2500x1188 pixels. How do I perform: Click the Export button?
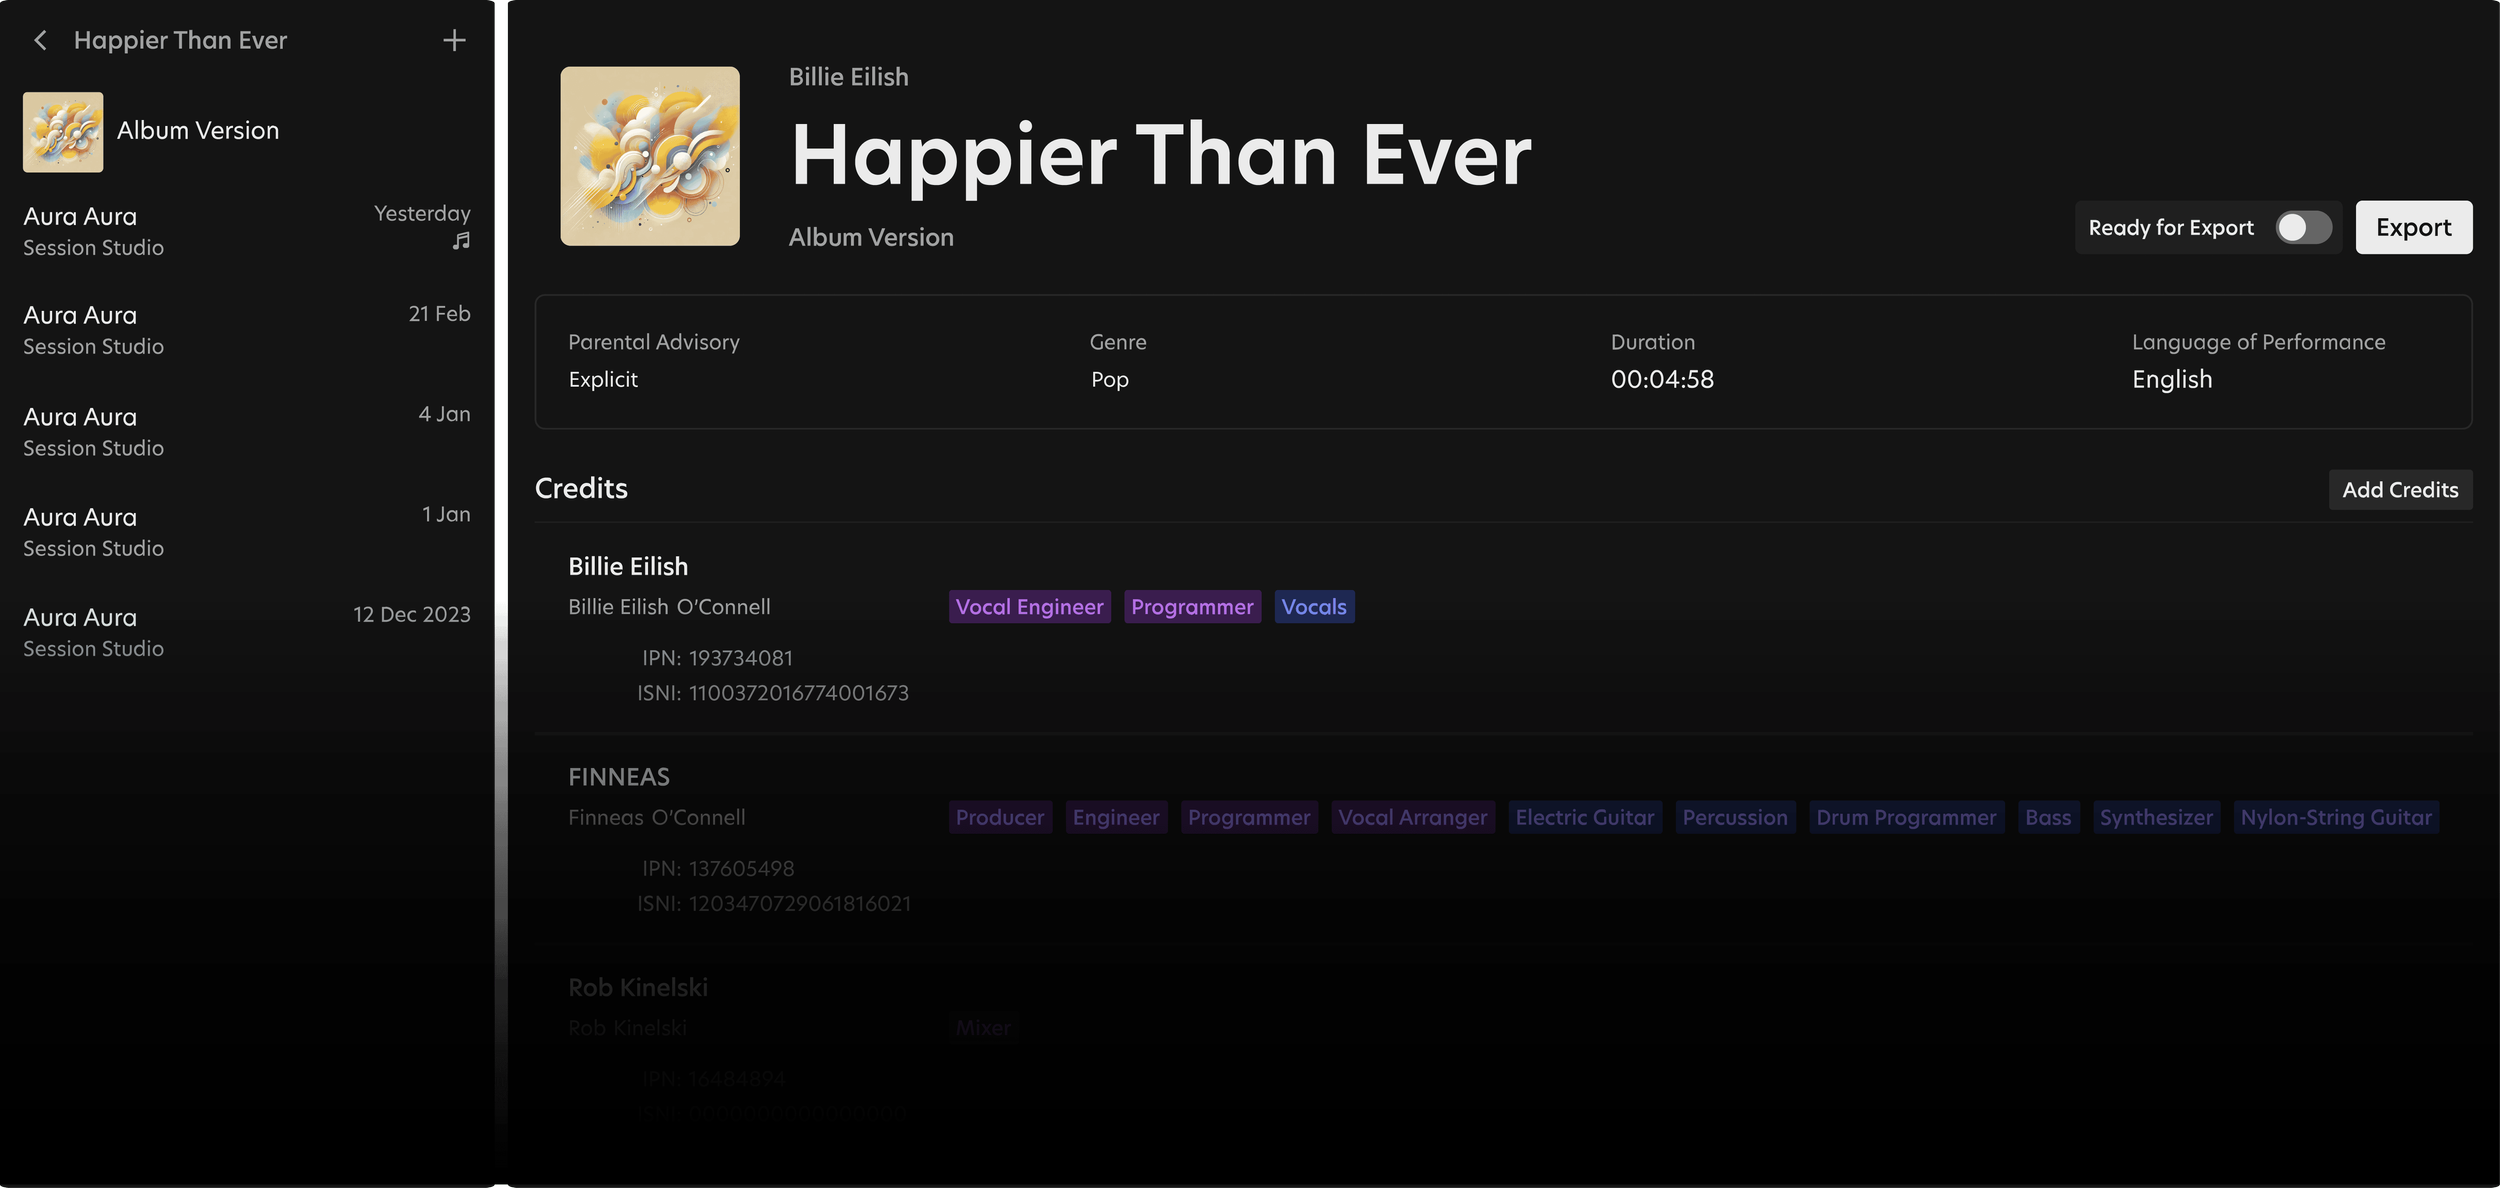coord(2413,228)
